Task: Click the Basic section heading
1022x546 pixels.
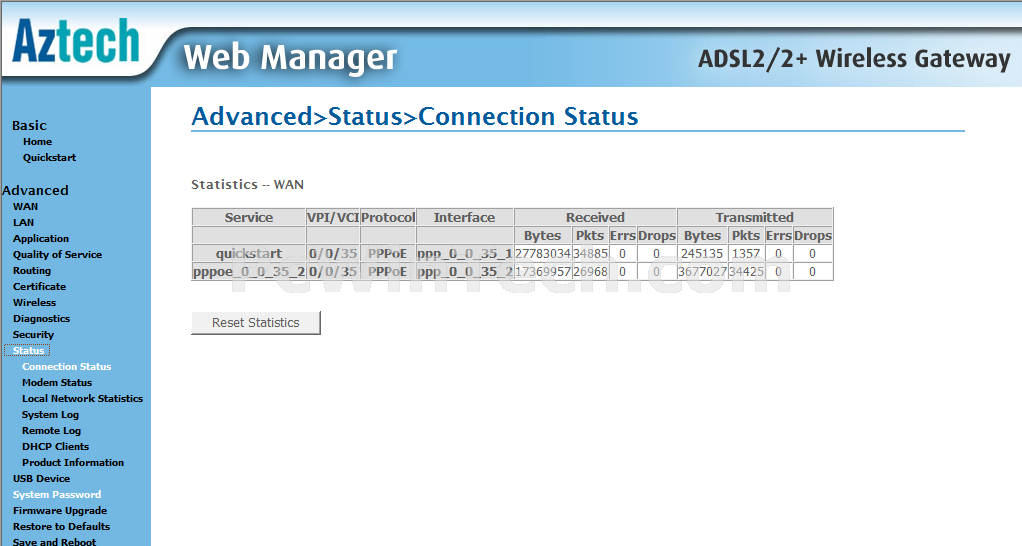Action: (x=29, y=125)
